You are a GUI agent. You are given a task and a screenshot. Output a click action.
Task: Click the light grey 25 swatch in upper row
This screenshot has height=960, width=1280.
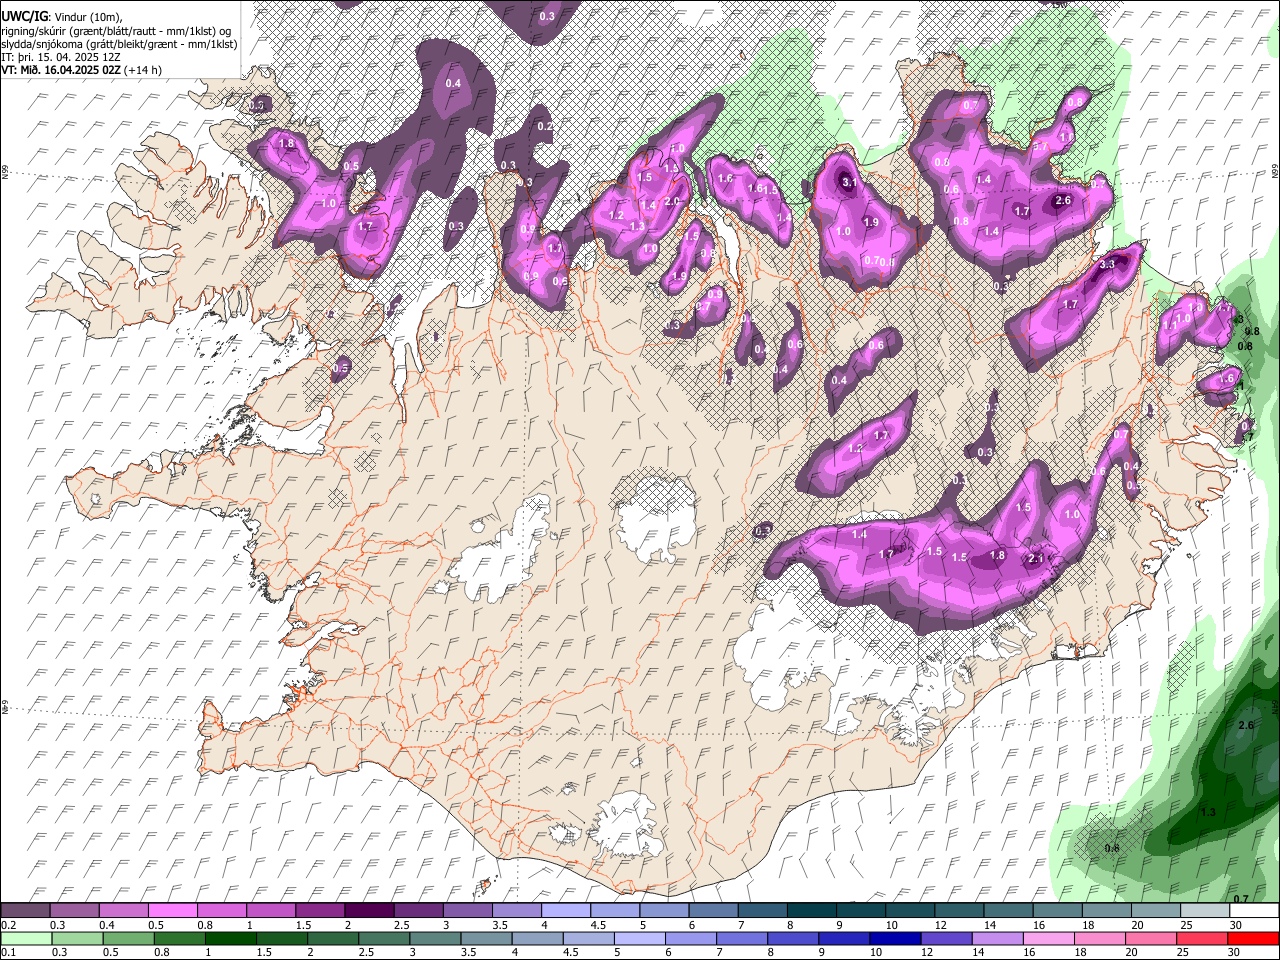[1206, 911]
